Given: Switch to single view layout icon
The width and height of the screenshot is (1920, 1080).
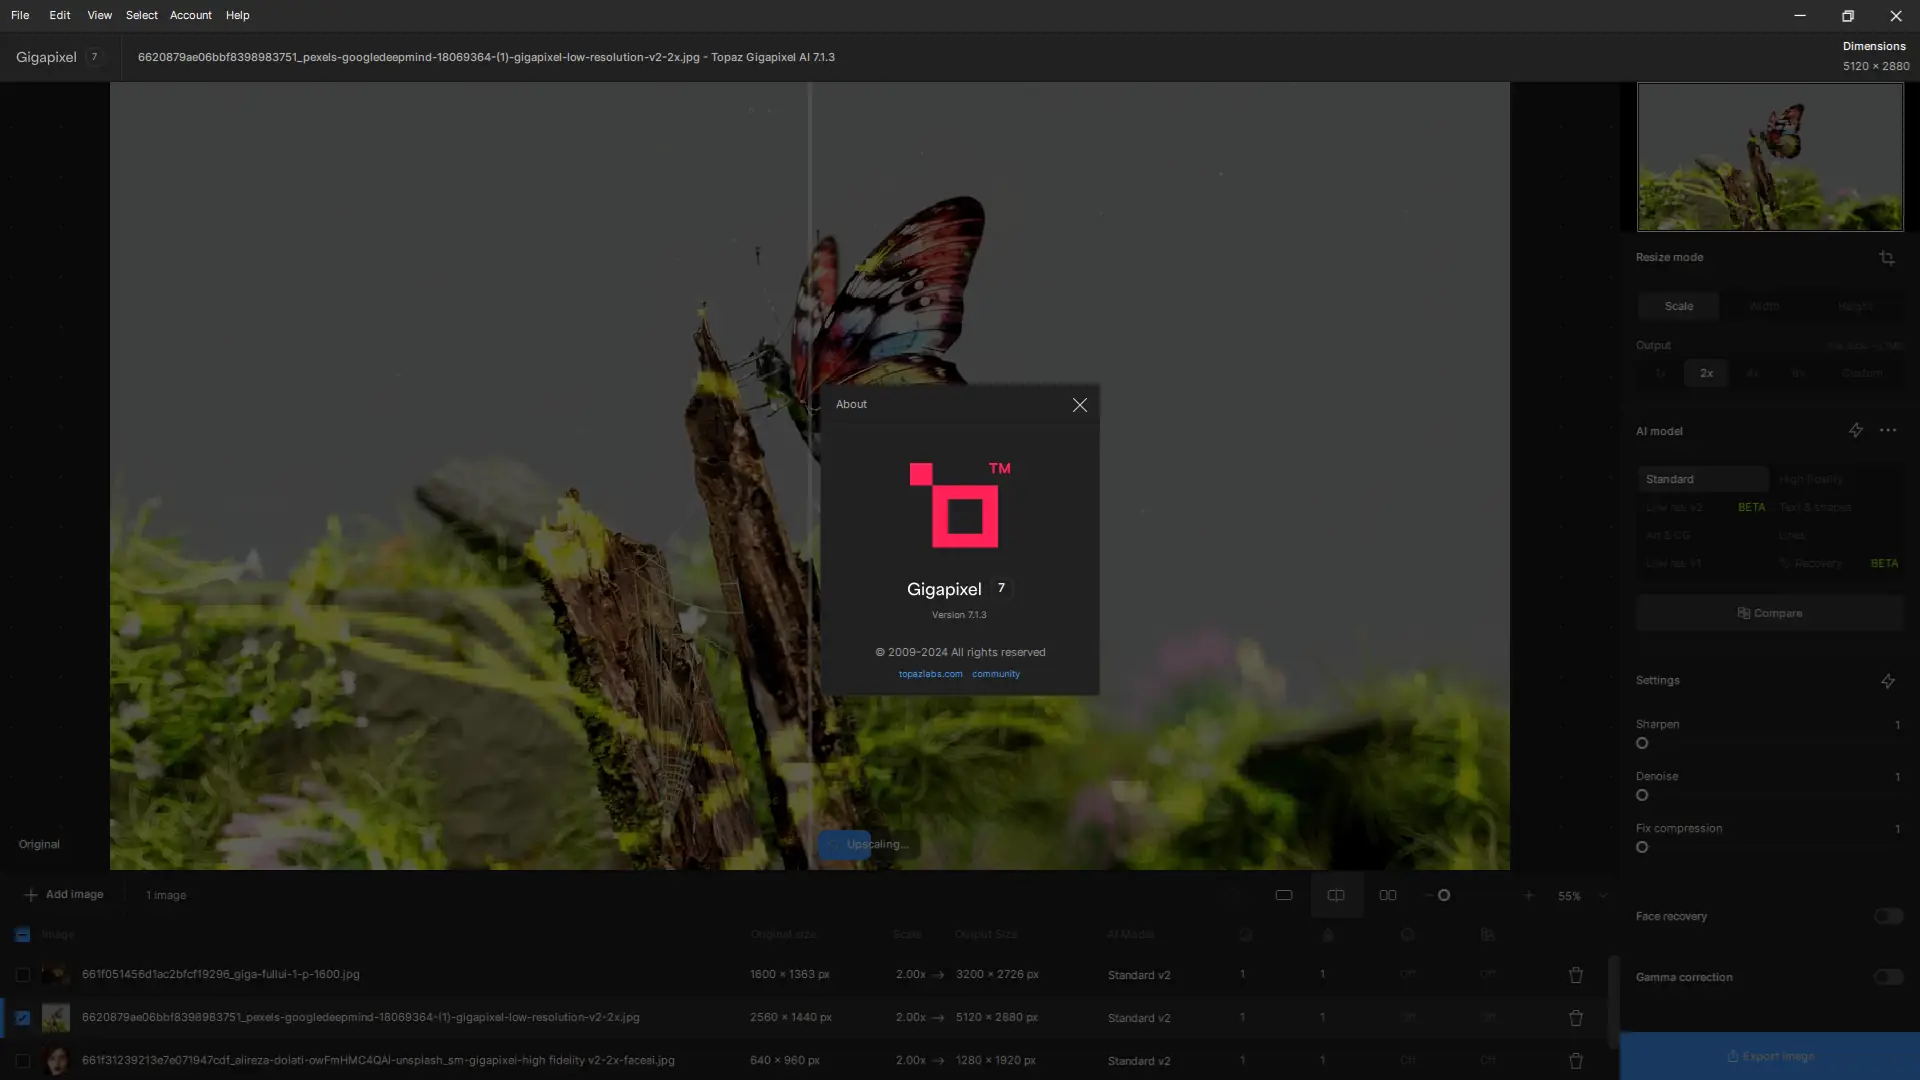Looking at the screenshot, I should point(1284,895).
